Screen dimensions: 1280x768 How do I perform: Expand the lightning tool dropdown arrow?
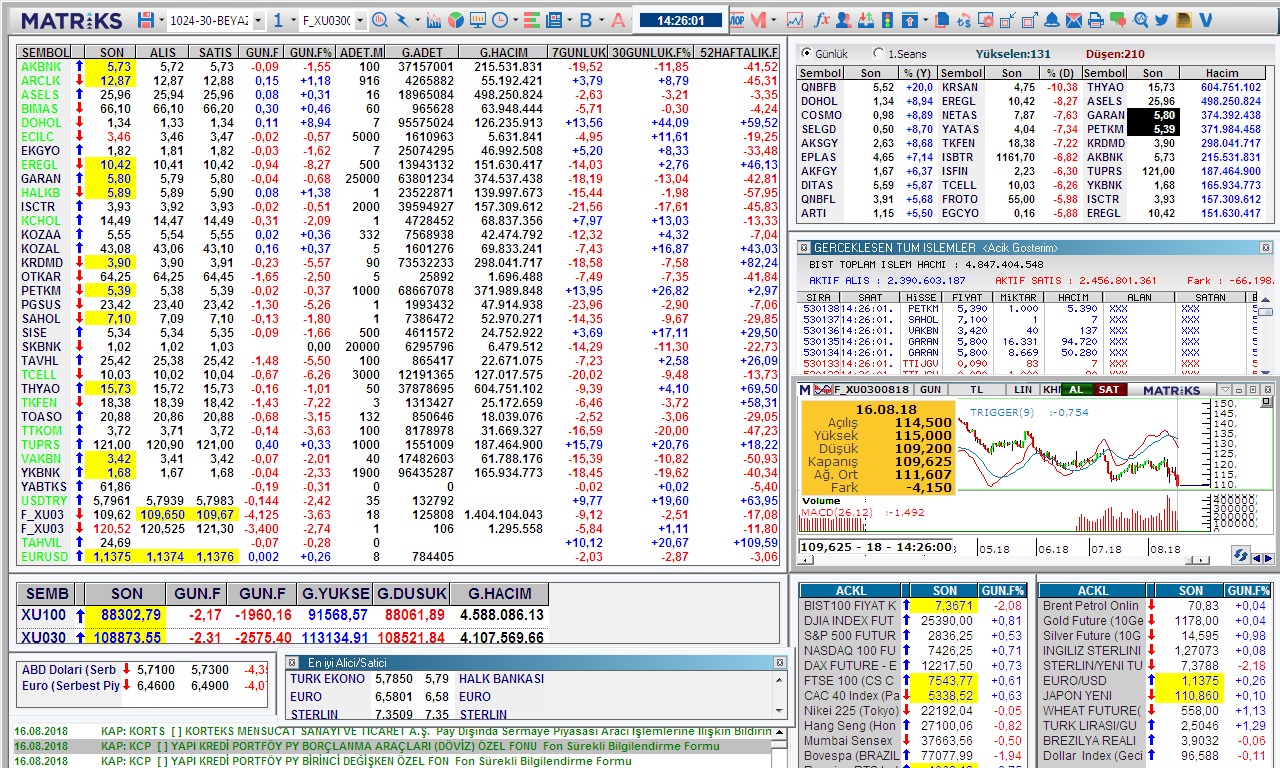click(x=417, y=20)
